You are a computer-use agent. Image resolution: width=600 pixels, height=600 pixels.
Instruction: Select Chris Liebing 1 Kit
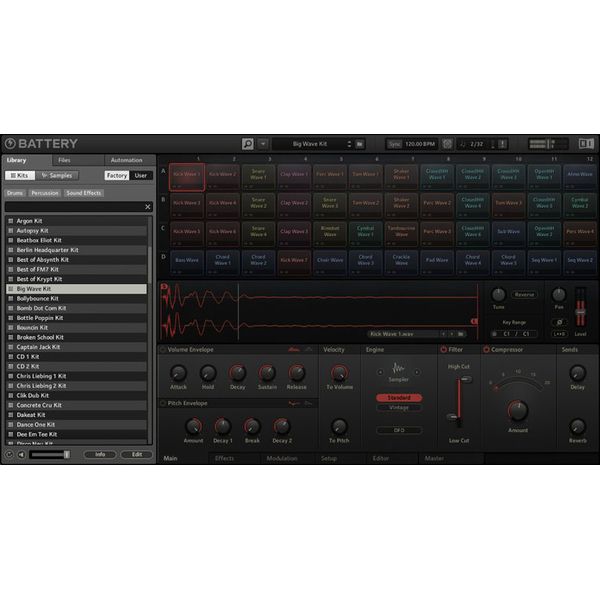(77, 376)
